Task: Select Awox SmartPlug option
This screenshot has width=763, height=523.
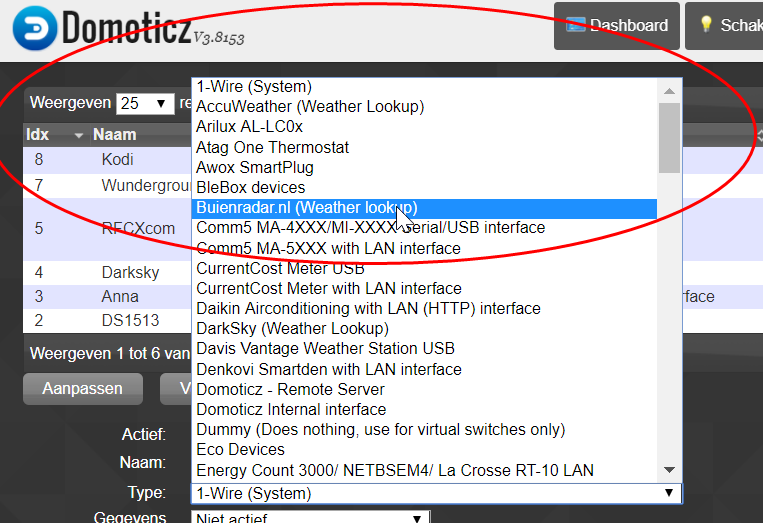Action: pyautogui.click(x=424, y=167)
